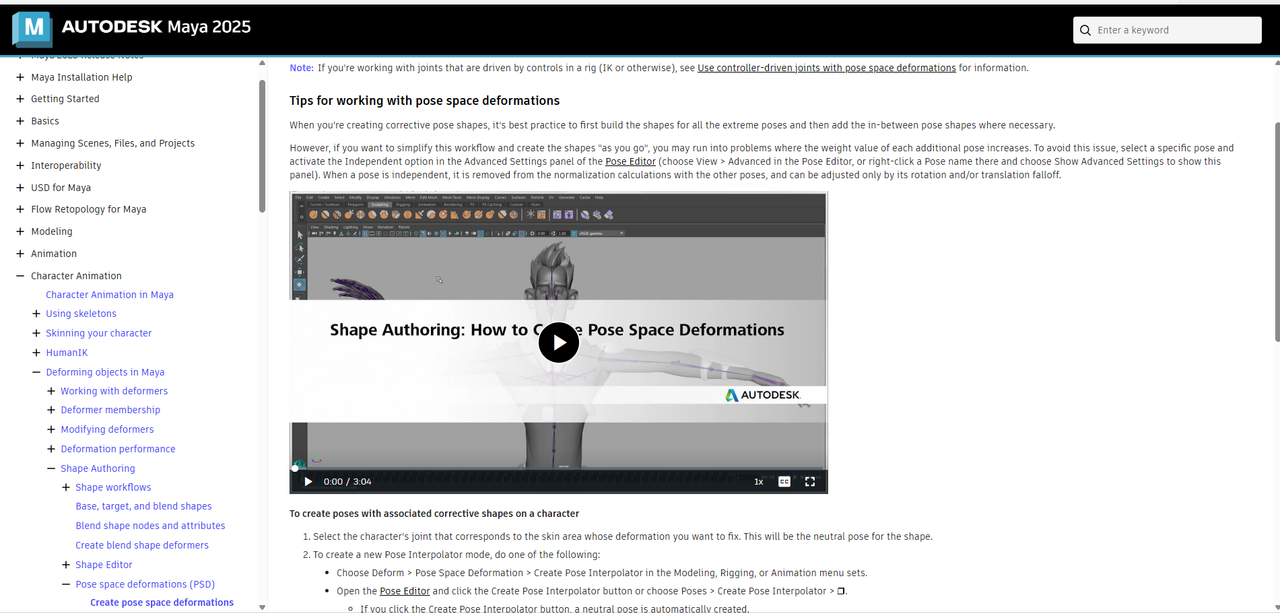The height and width of the screenshot is (613, 1280).
Task: Expand Modifying deformers node
Action: click(51, 429)
